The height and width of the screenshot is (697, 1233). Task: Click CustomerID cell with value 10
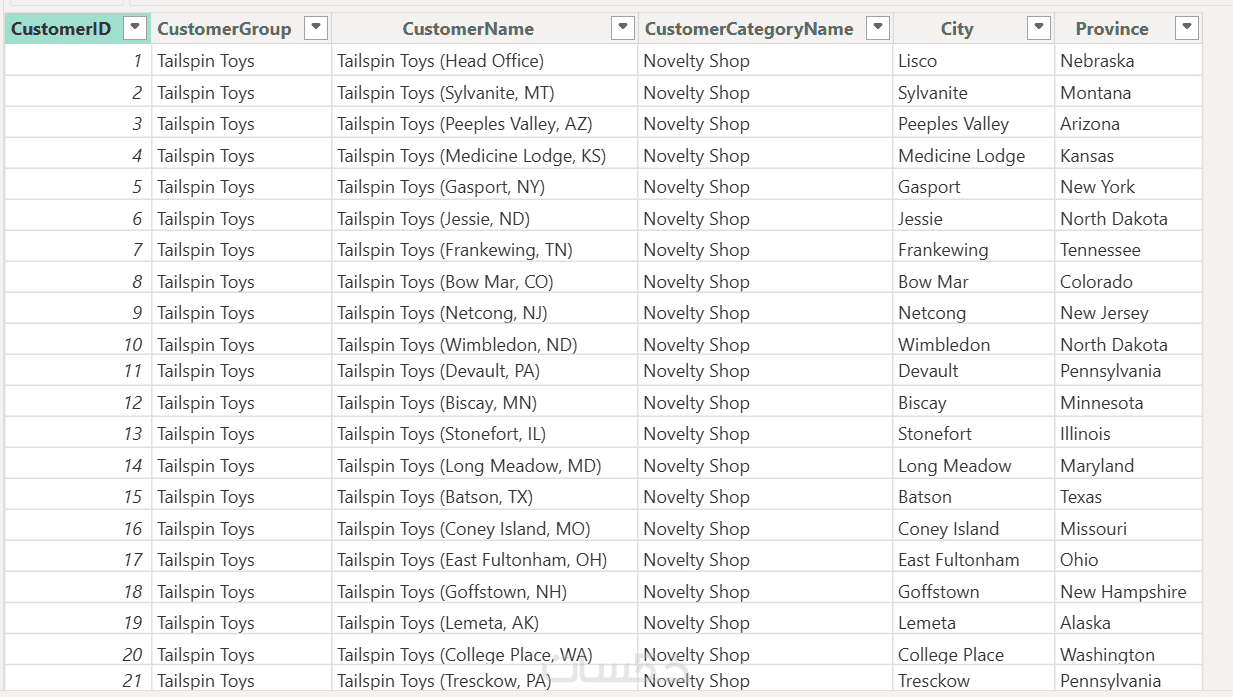pos(133,345)
